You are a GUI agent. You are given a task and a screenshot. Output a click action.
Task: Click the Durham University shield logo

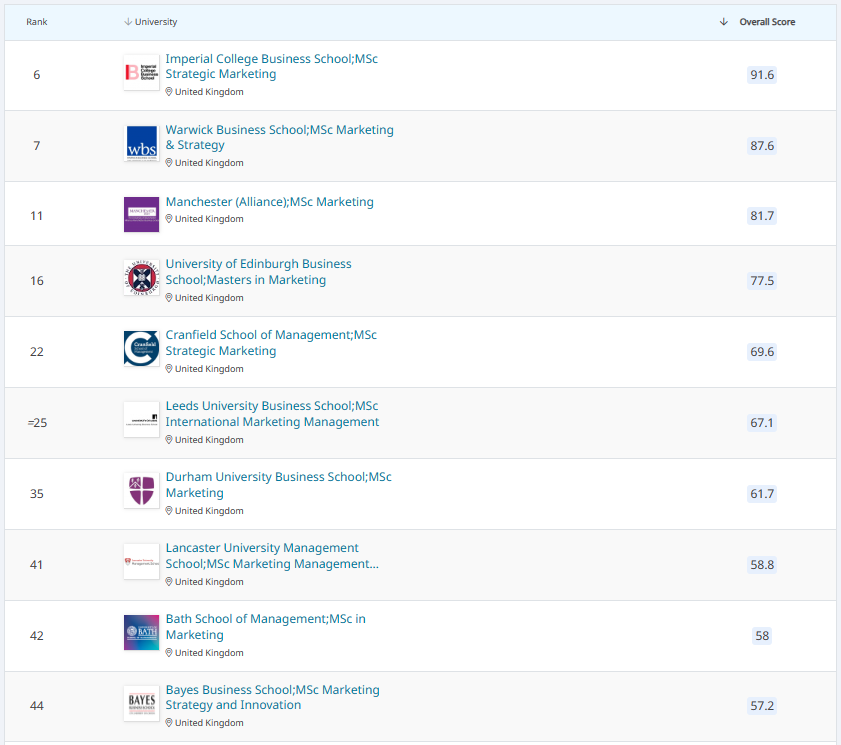coord(142,490)
